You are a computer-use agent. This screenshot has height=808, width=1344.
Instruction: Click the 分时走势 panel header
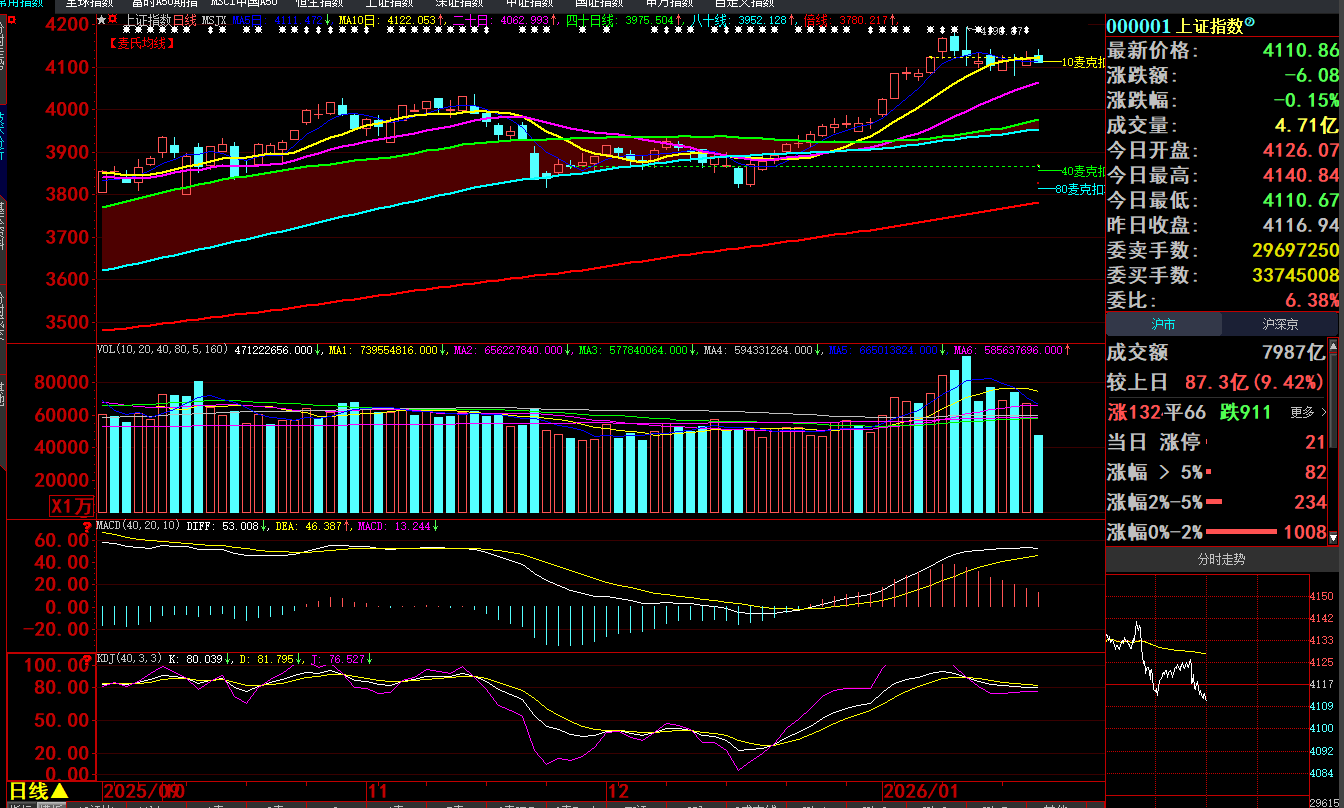pyautogui.click(x=1221, y=560)
